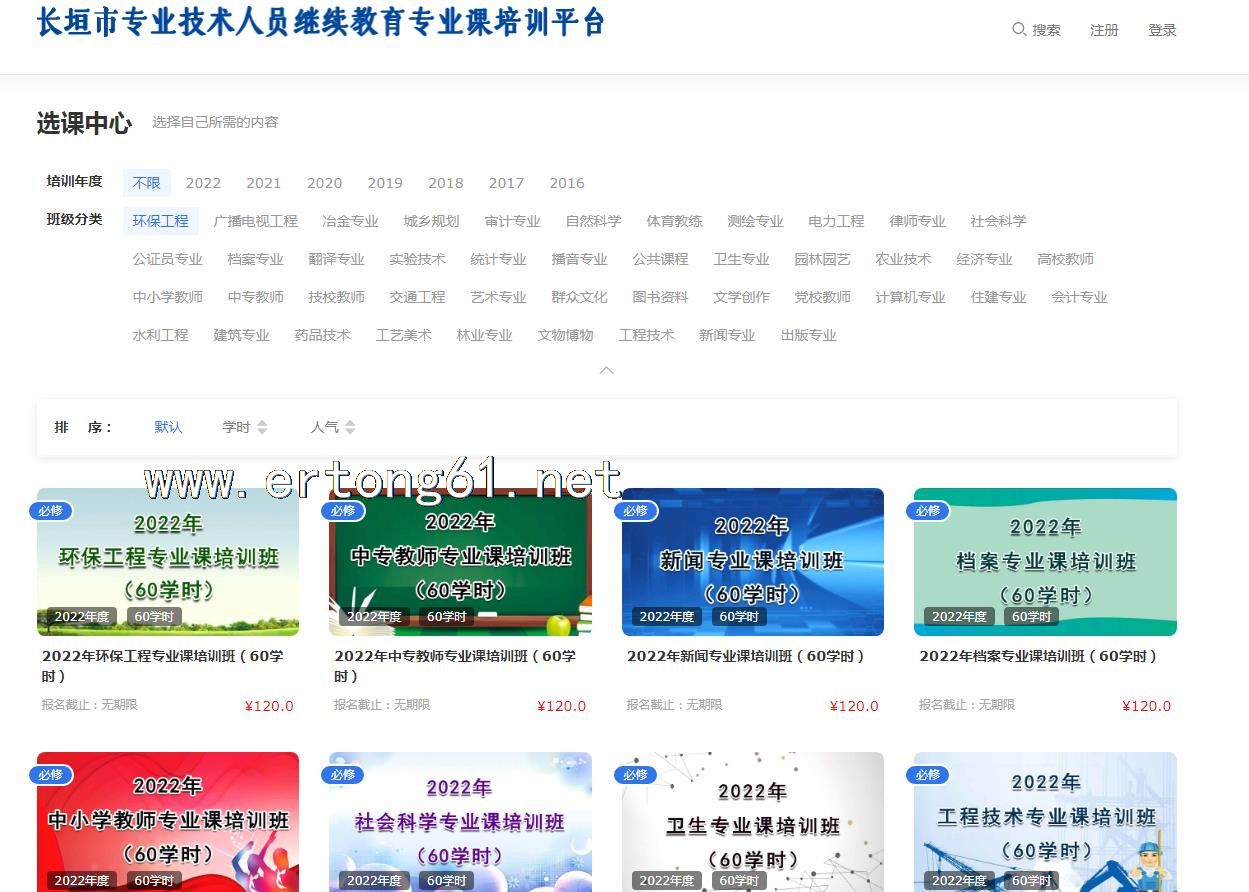Select 不限 for training year
Screen dimensions: 1249x892
tap(146, 183)
